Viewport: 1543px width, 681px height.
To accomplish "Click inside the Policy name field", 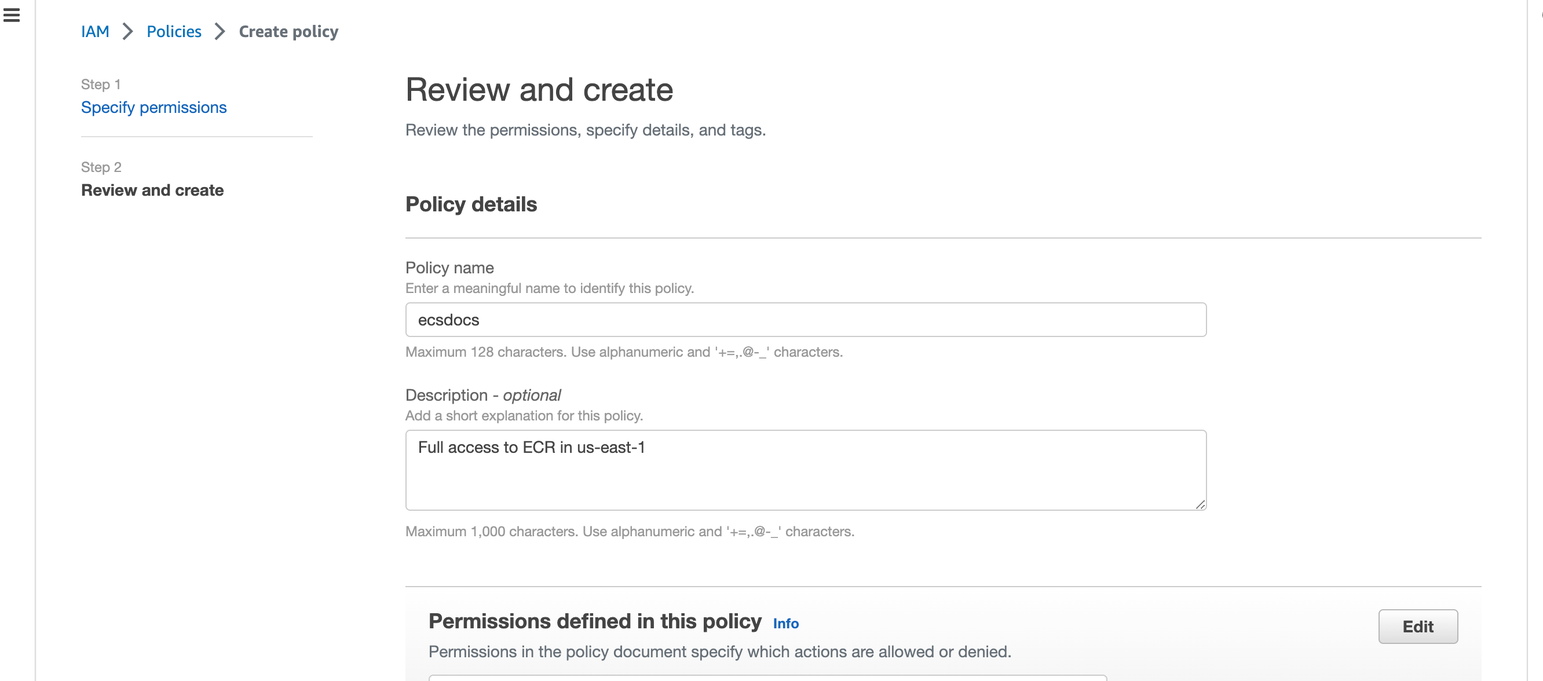I will tap(805, 319).
